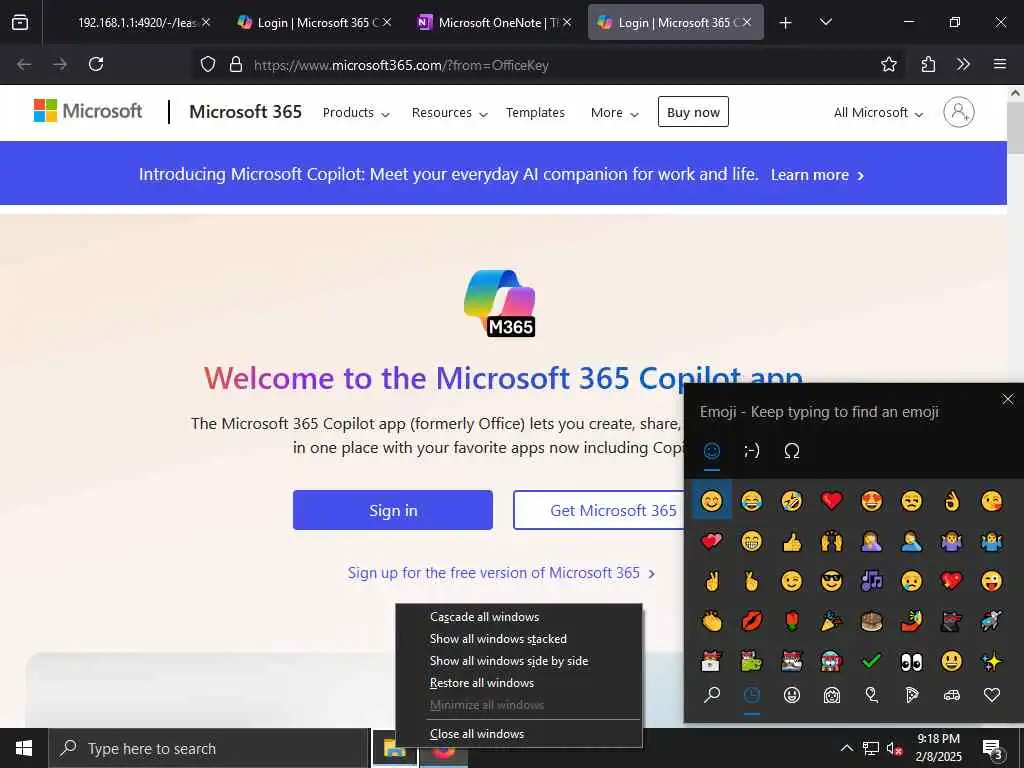Switch to the Omega symbols tab
Screen dimensions: 1024x768
pos(792,451)
